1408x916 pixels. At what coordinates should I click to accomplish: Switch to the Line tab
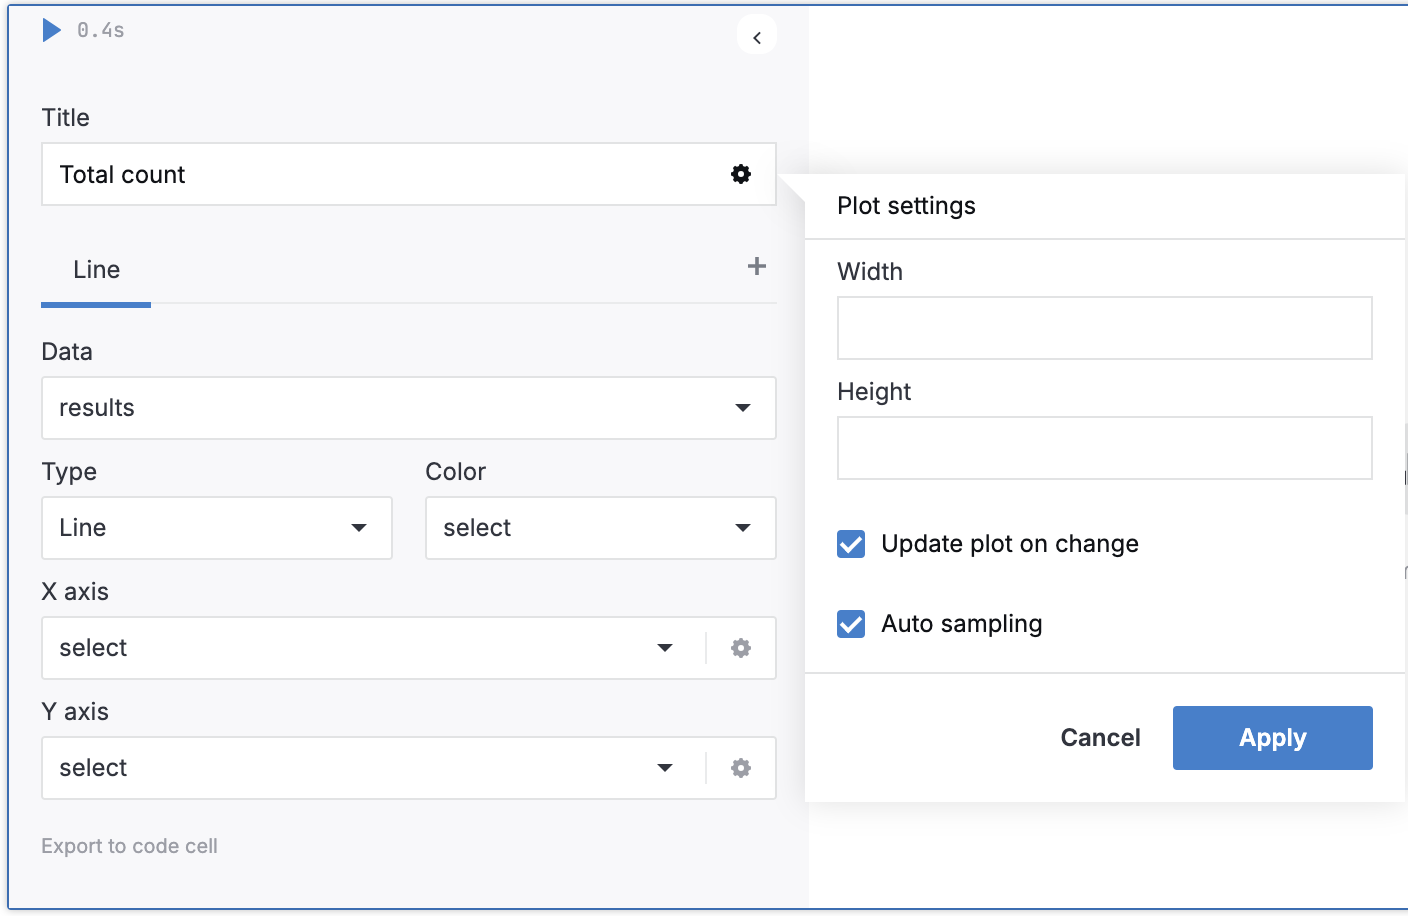tap(95, 269)
